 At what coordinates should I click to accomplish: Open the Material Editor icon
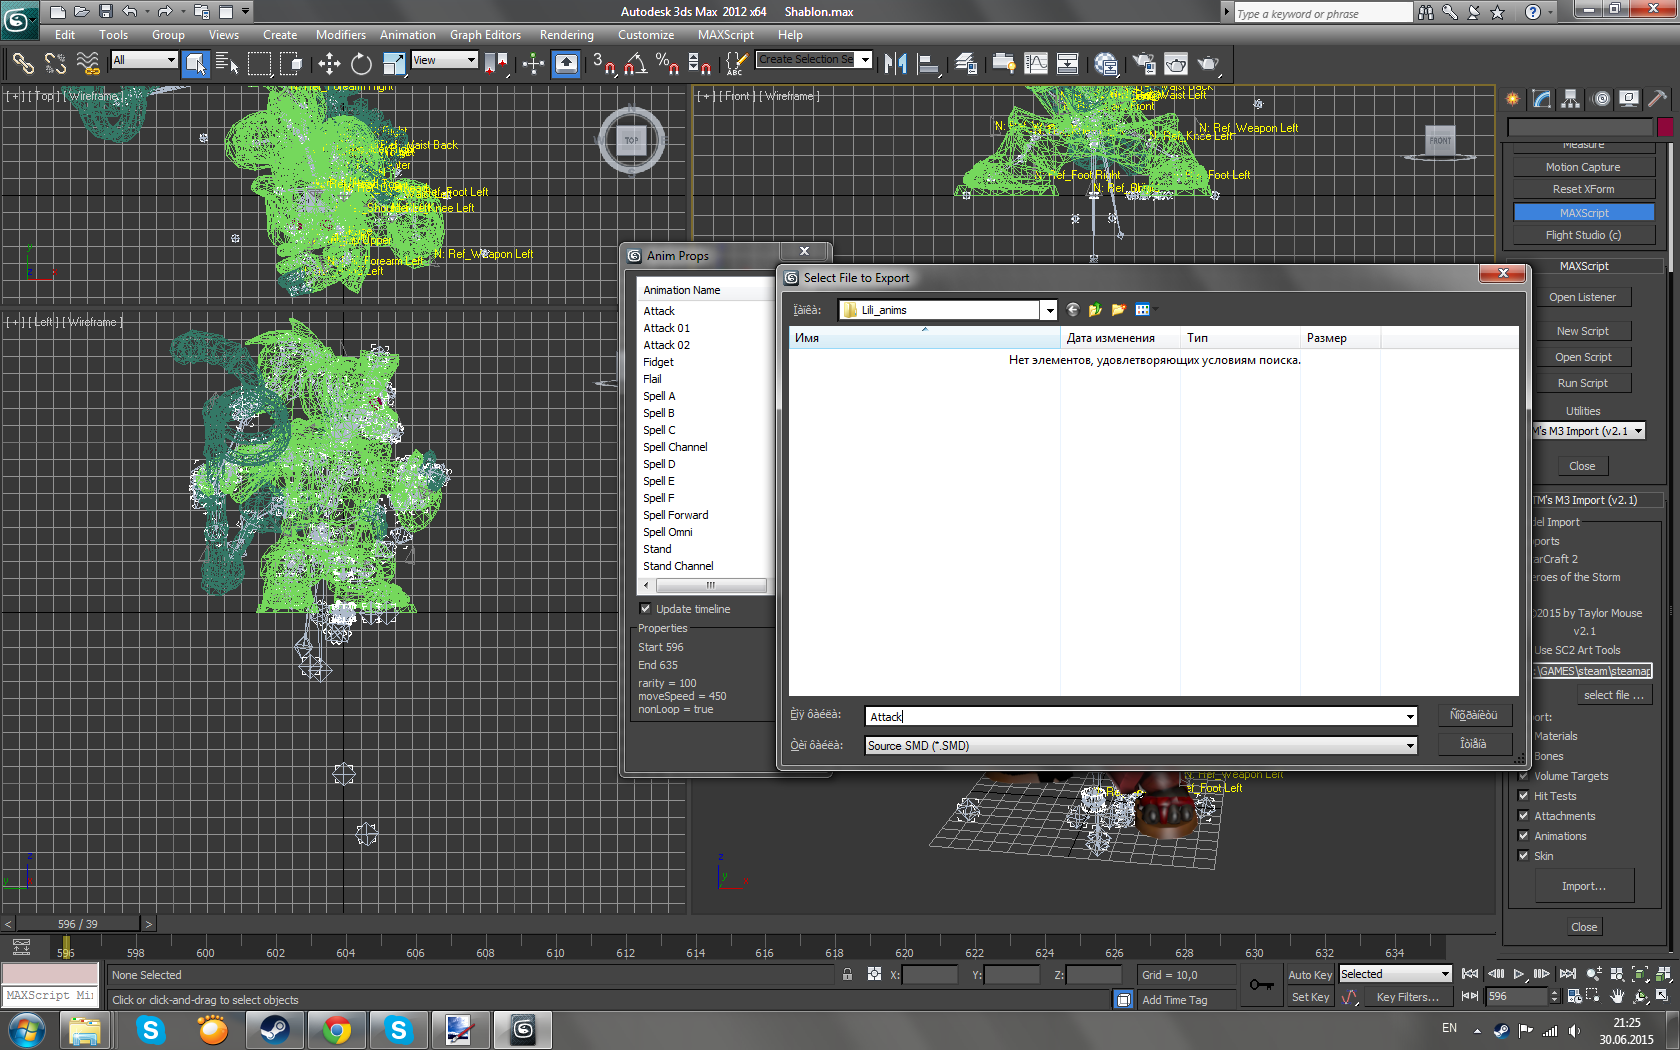1106,64
